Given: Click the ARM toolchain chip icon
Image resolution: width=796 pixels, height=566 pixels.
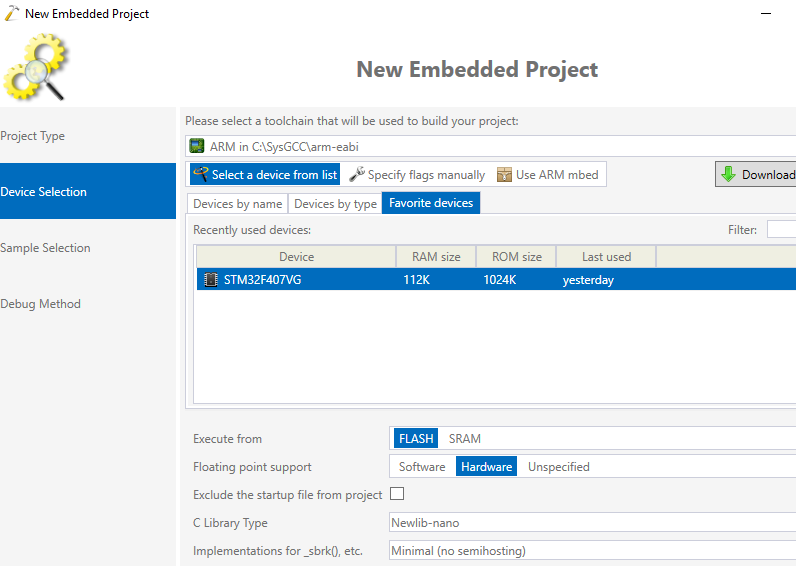Looking at the screenshot, I should (x=197, y=147).
